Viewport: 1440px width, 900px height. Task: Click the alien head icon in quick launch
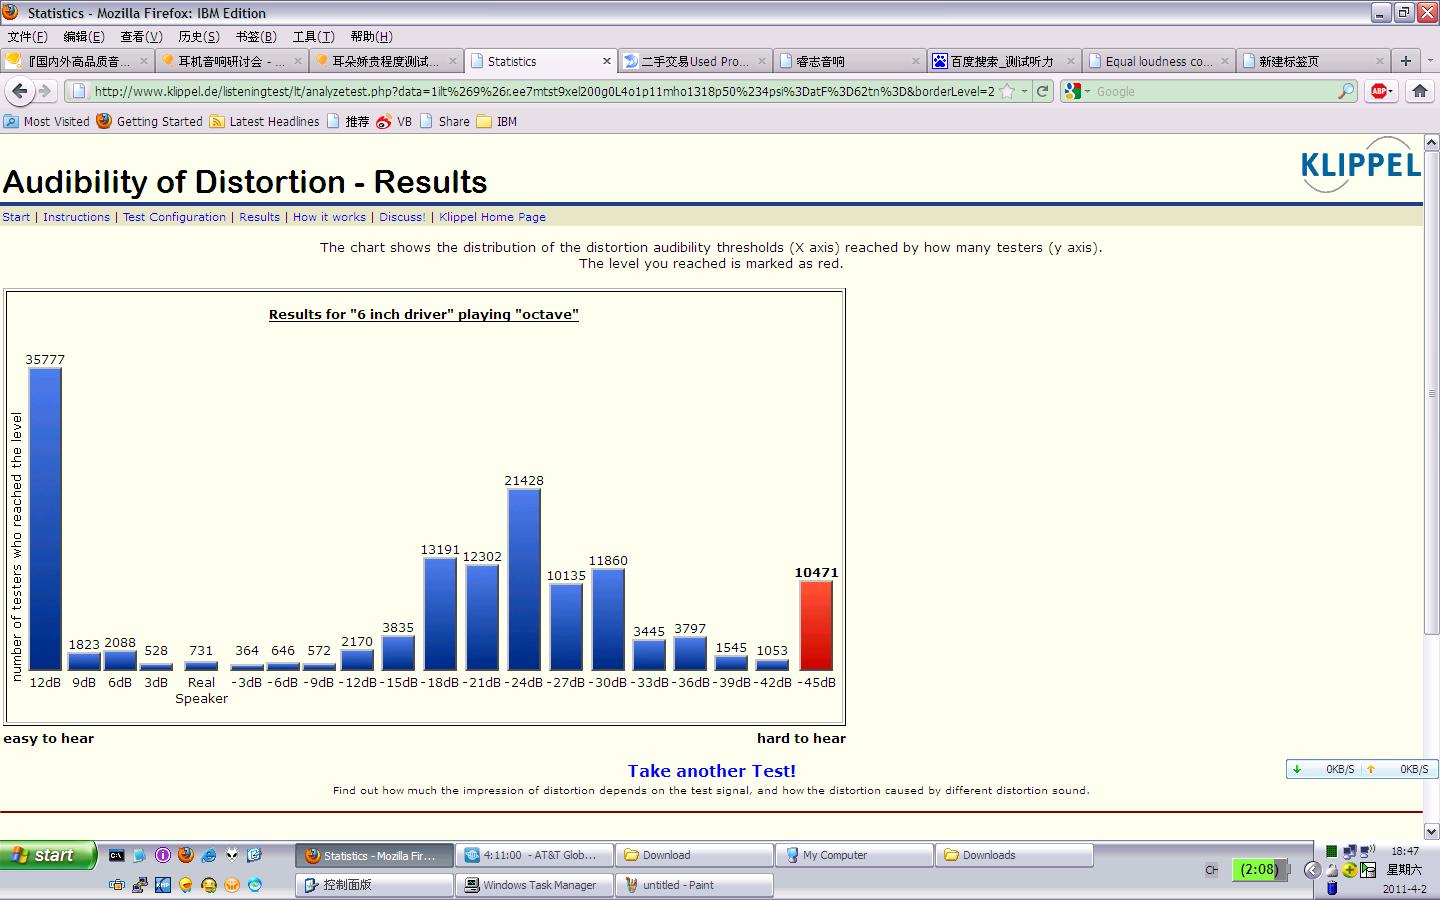coord(232,855)
